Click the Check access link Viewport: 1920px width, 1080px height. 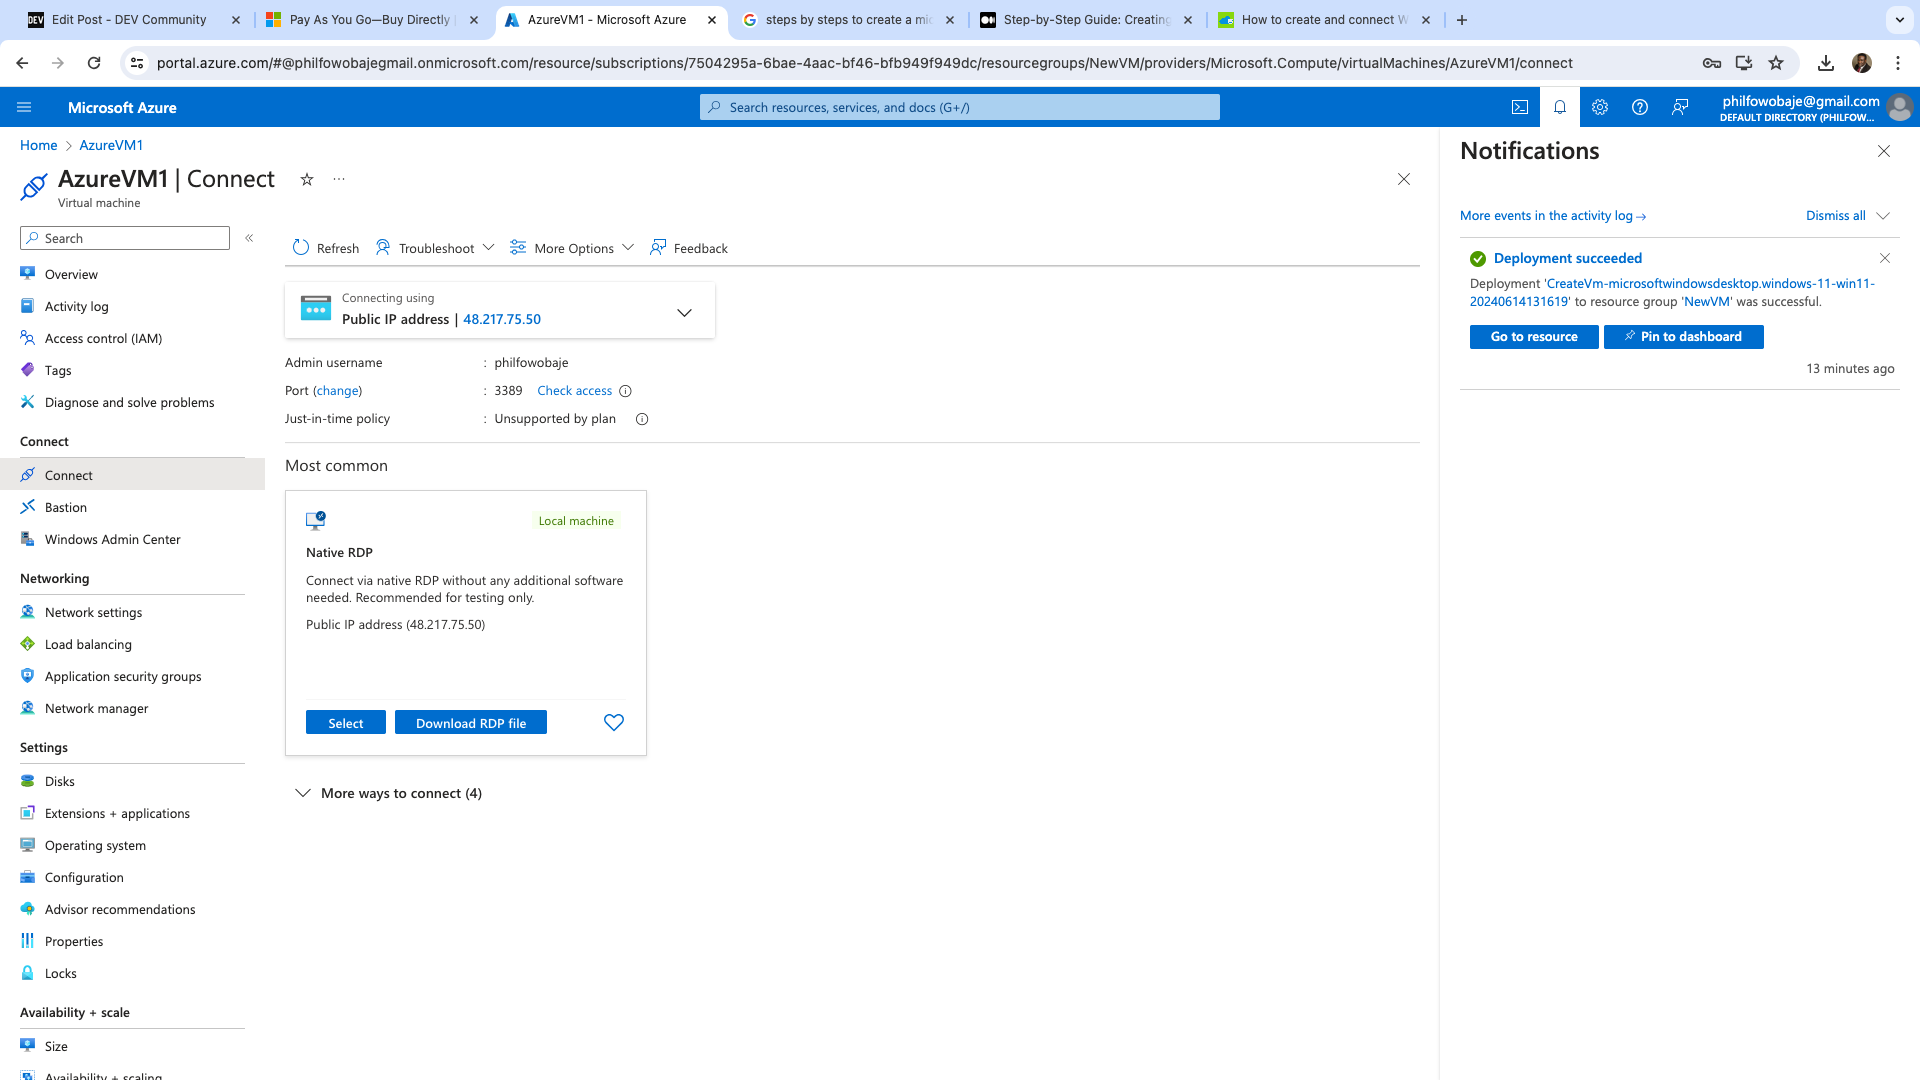pyautogui.click(x=574, y=391)
